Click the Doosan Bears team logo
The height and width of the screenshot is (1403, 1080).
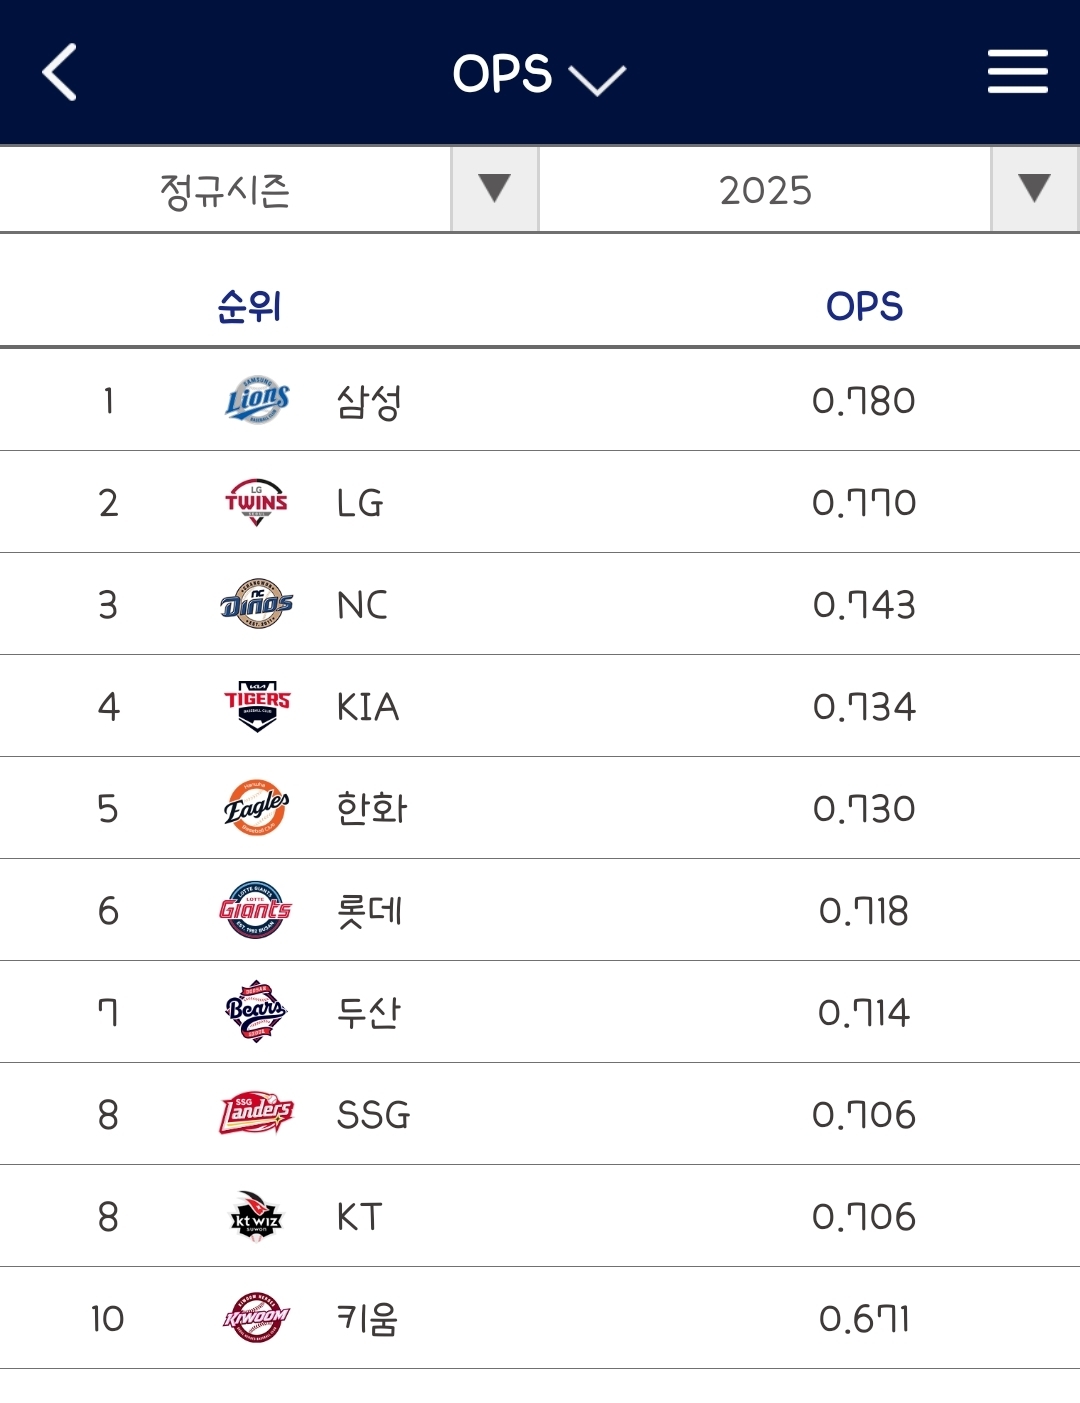coord(257,1012)
